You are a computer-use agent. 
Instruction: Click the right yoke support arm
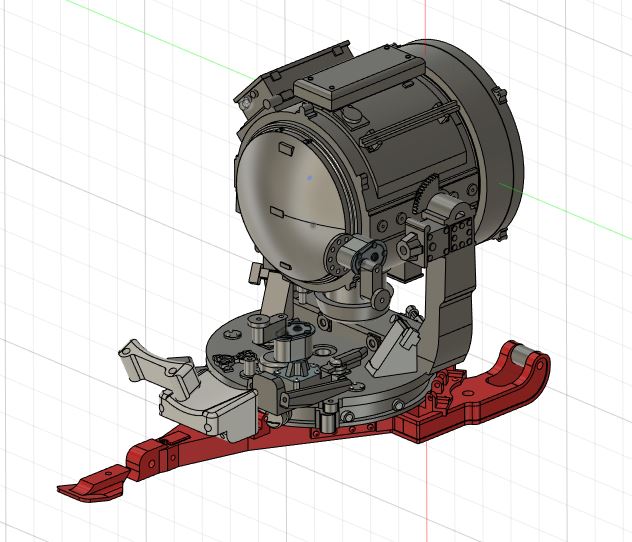(451, 310)
